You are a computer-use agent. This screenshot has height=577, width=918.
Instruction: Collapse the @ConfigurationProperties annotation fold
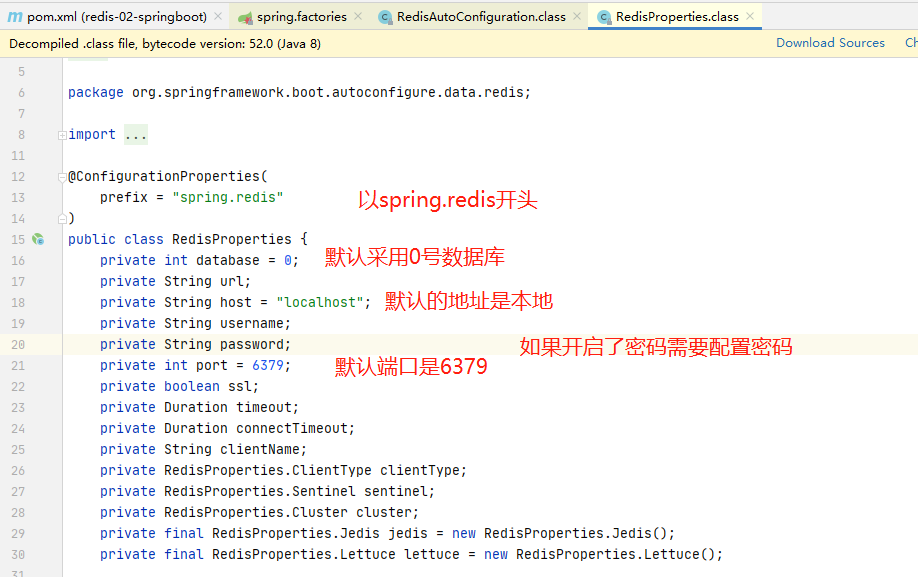click(62, 176)
